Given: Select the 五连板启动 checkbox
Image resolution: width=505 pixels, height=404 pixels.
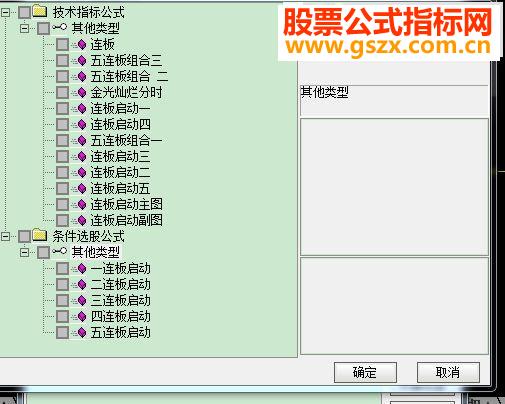Looking at the screenshot, I should click(x=62, y=332).
